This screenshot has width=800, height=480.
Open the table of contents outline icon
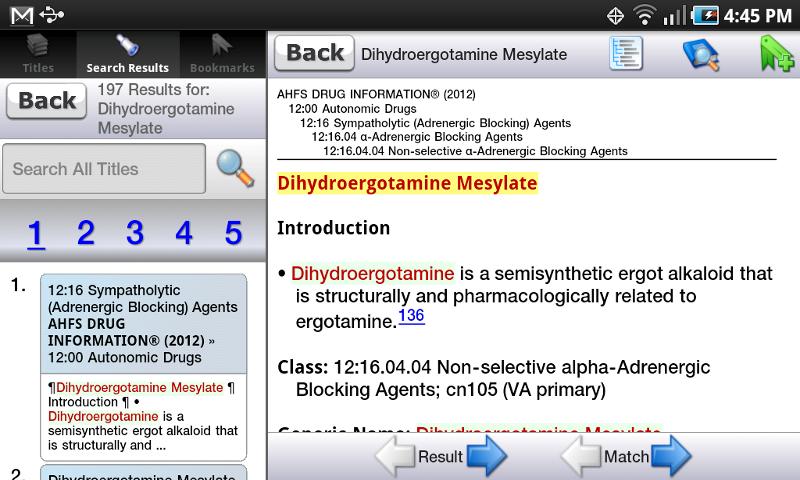626,54
